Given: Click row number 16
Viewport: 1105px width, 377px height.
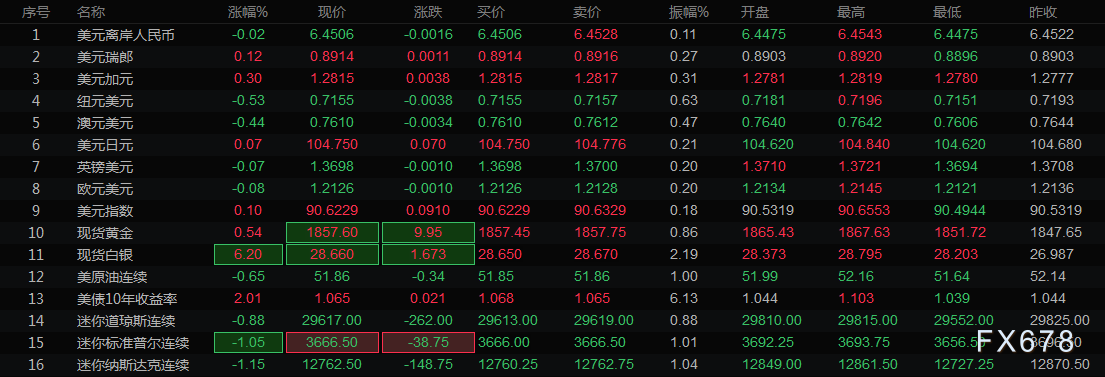Looking at the screenshot, I should [x=37, y=364].
